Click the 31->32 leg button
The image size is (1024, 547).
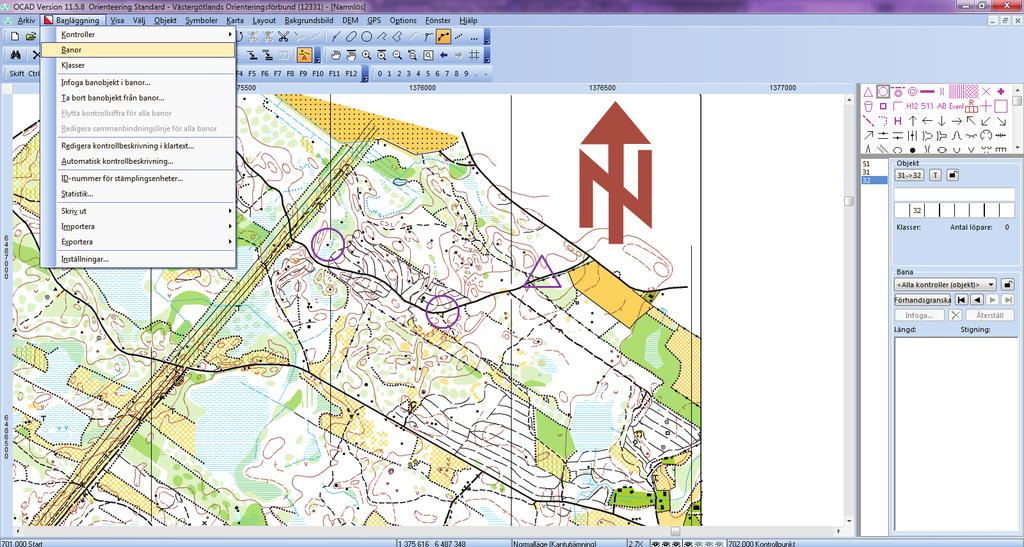tap(909, 175)
